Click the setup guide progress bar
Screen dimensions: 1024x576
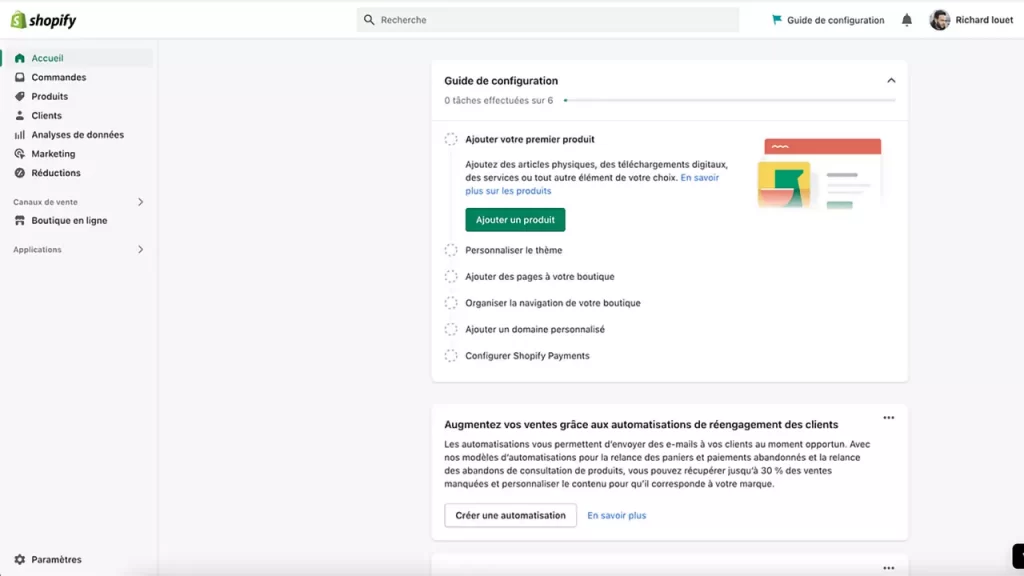(x=729, y=101)
